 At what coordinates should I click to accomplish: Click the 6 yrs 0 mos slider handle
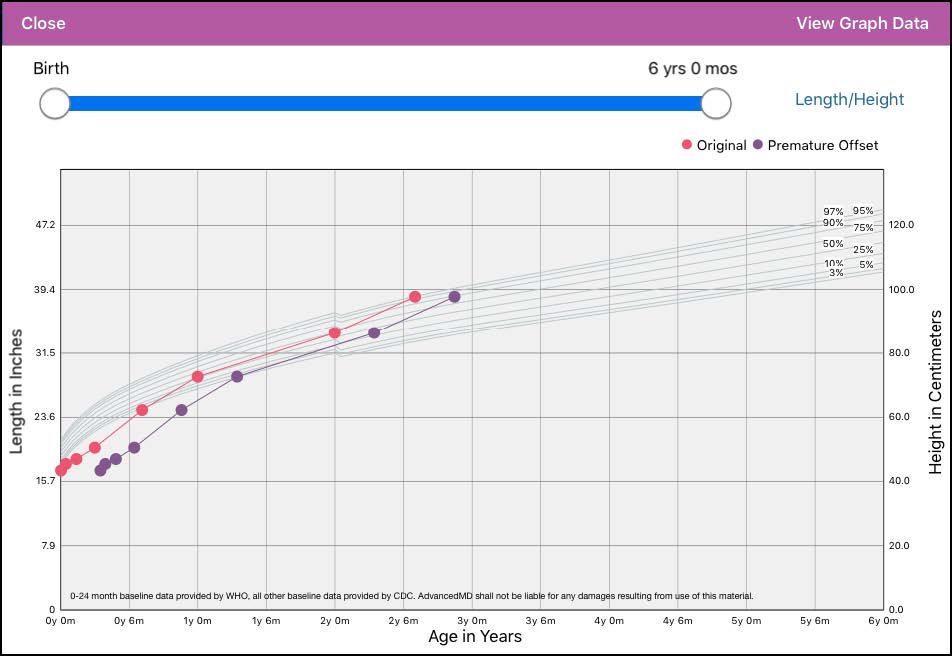pyautogui.click(x=716, y=103)
